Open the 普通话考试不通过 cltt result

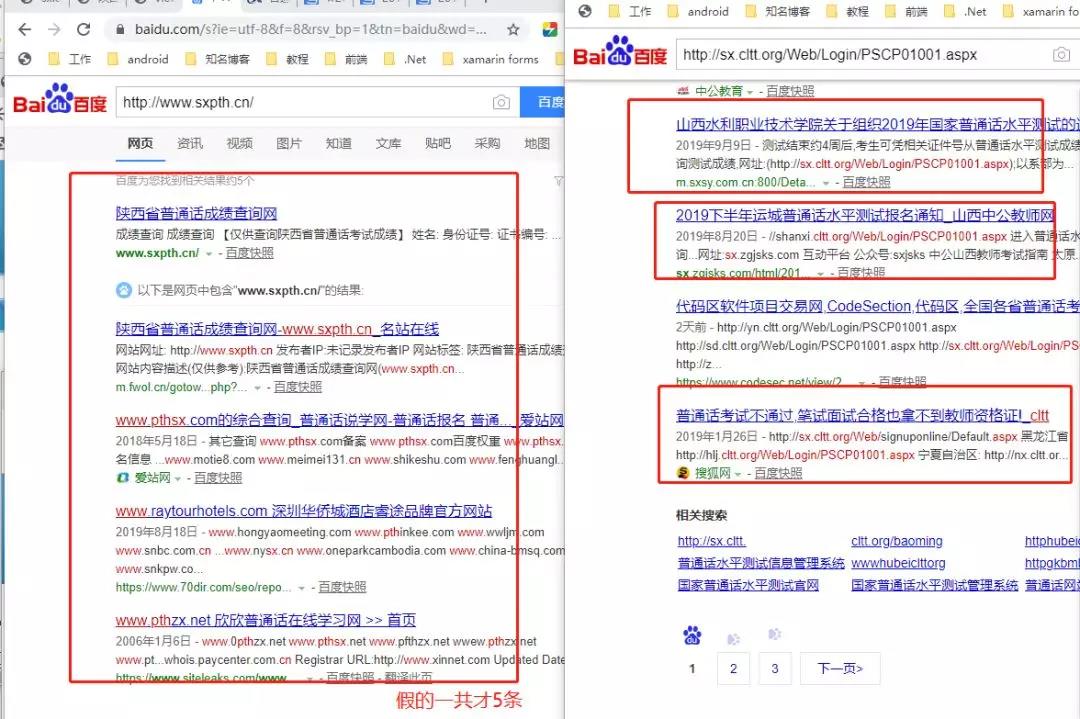coord(862,415)
